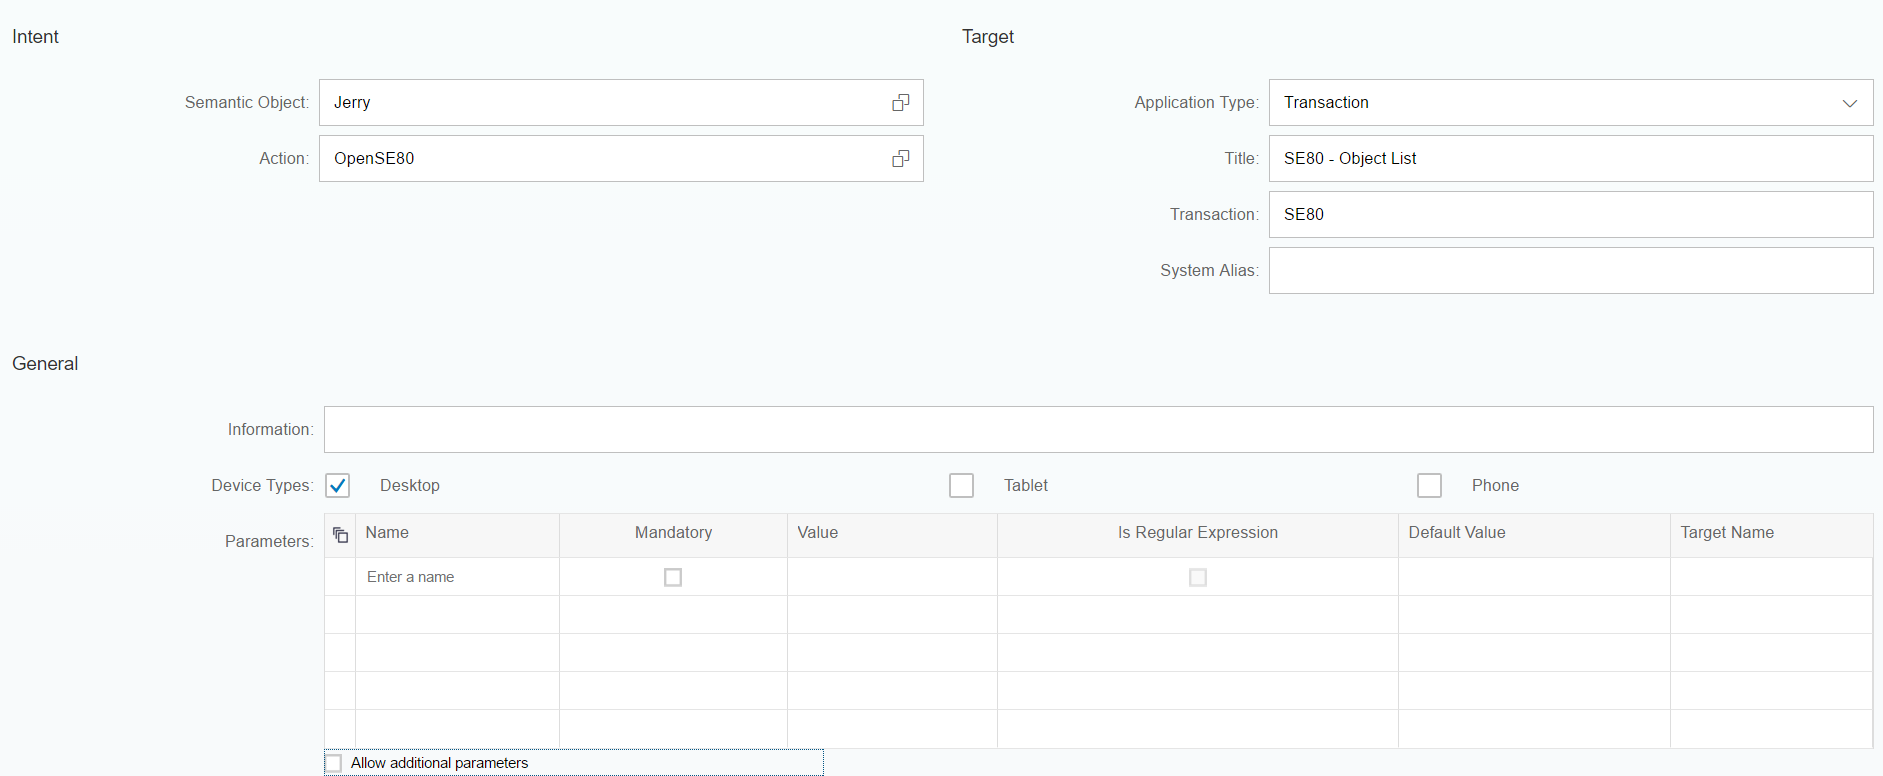Enable the Tablet device type checkbox
This screenshot has height=776, width=1883.
click(961, 486)
